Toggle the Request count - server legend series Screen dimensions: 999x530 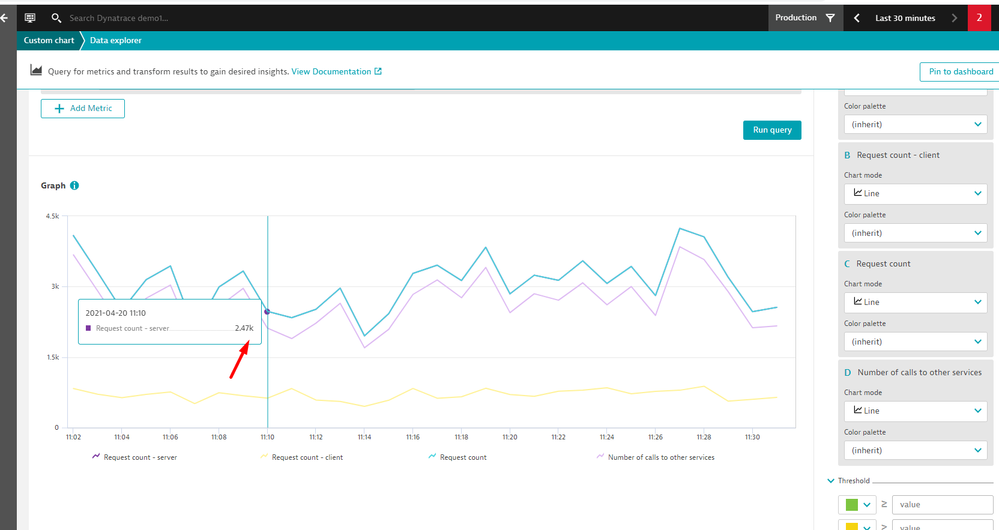point(136,457)
